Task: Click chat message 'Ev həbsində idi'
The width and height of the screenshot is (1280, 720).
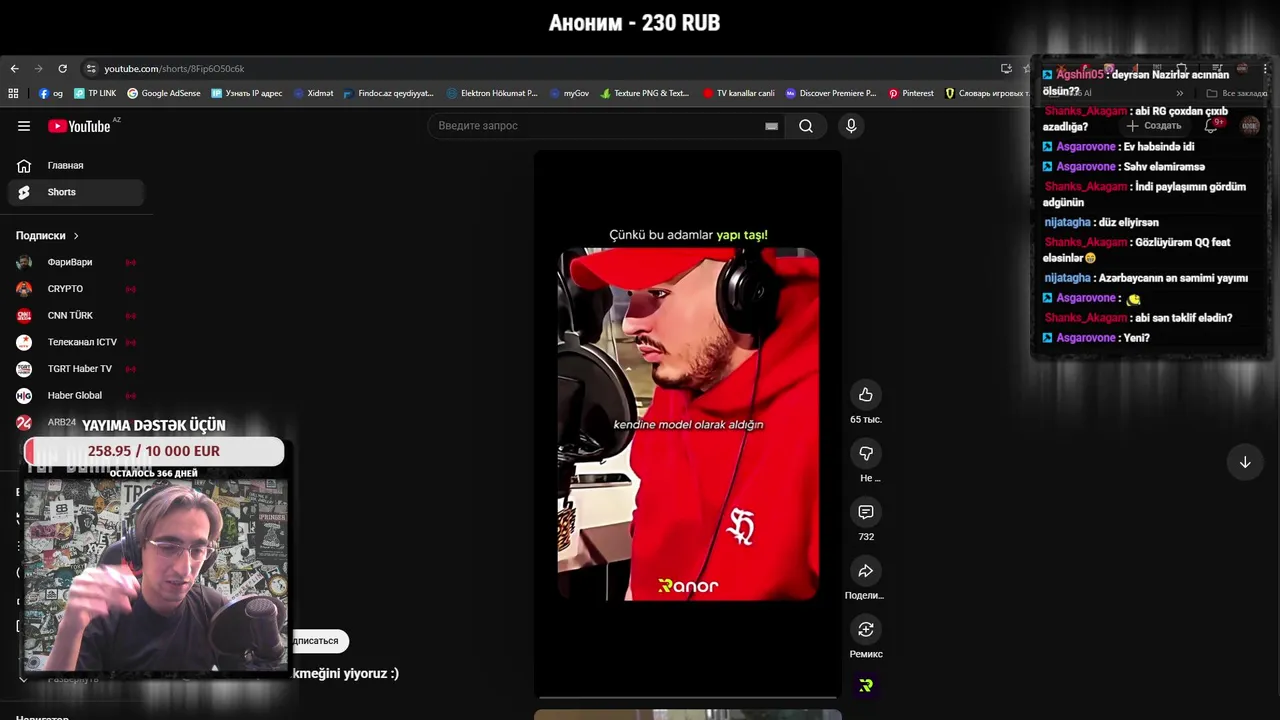Action: [1158, 147]
